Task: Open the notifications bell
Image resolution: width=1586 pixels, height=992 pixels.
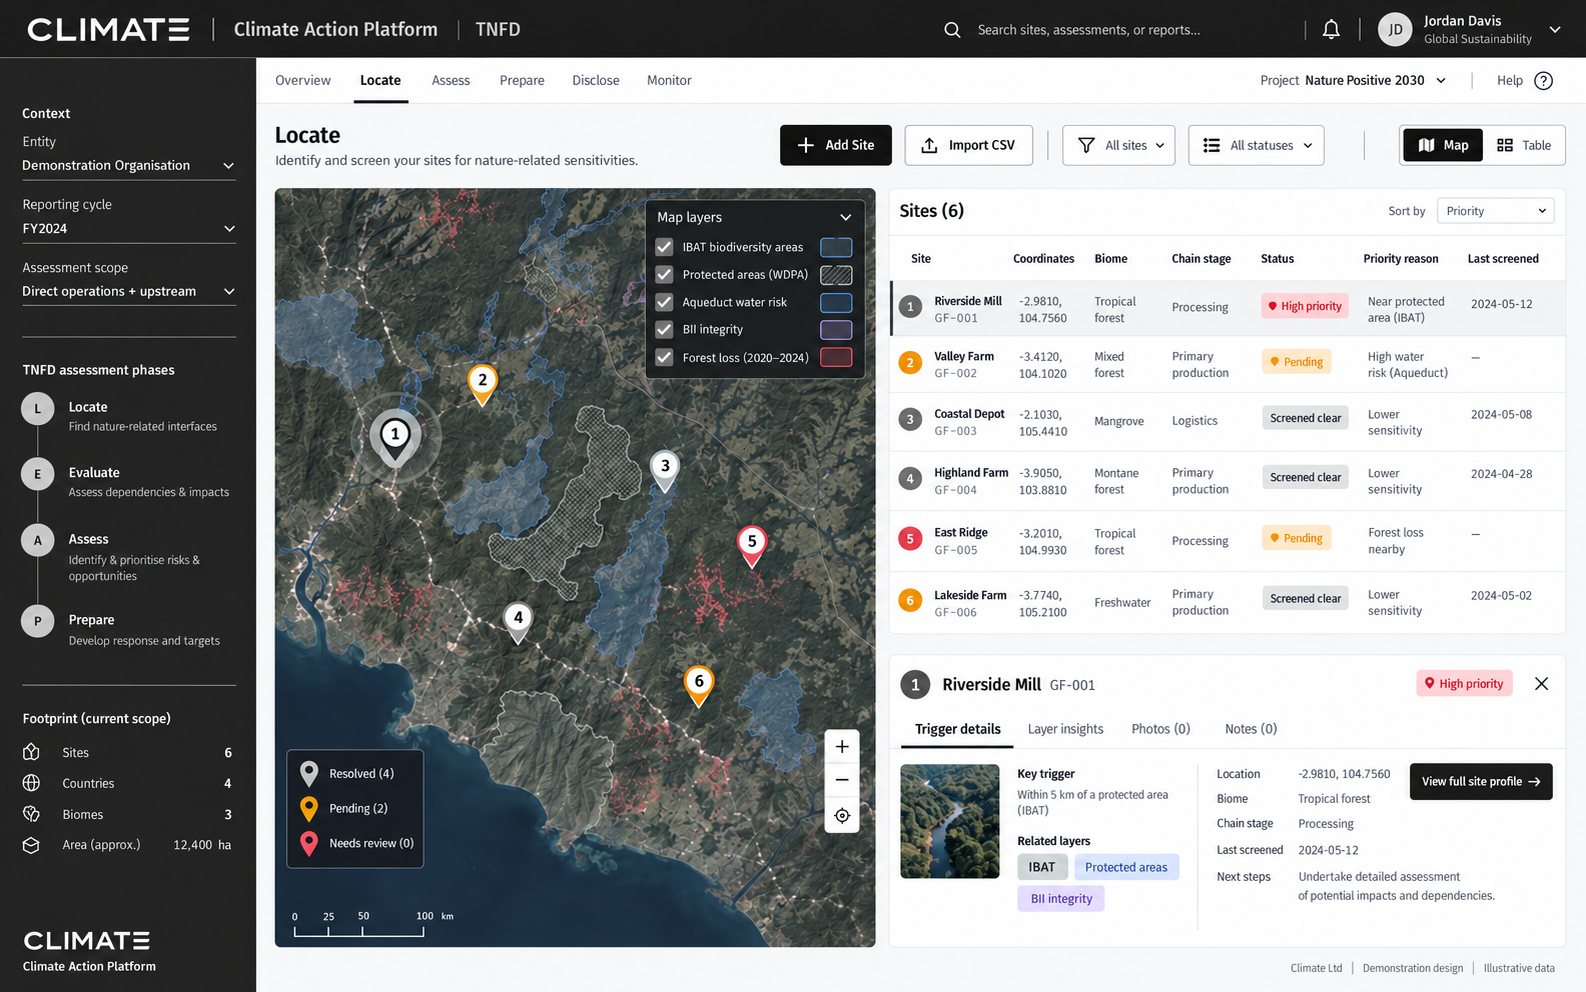Action: (x=1331, y=30)
